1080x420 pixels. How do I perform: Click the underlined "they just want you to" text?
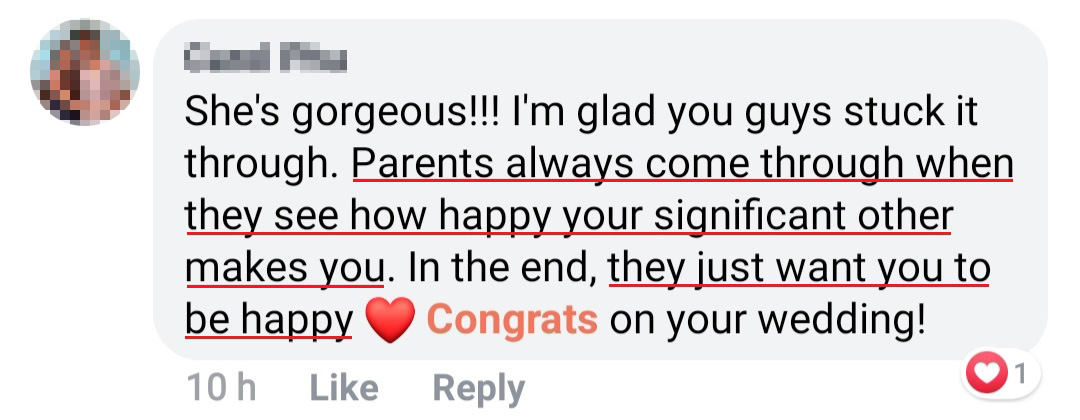[799, 269]
